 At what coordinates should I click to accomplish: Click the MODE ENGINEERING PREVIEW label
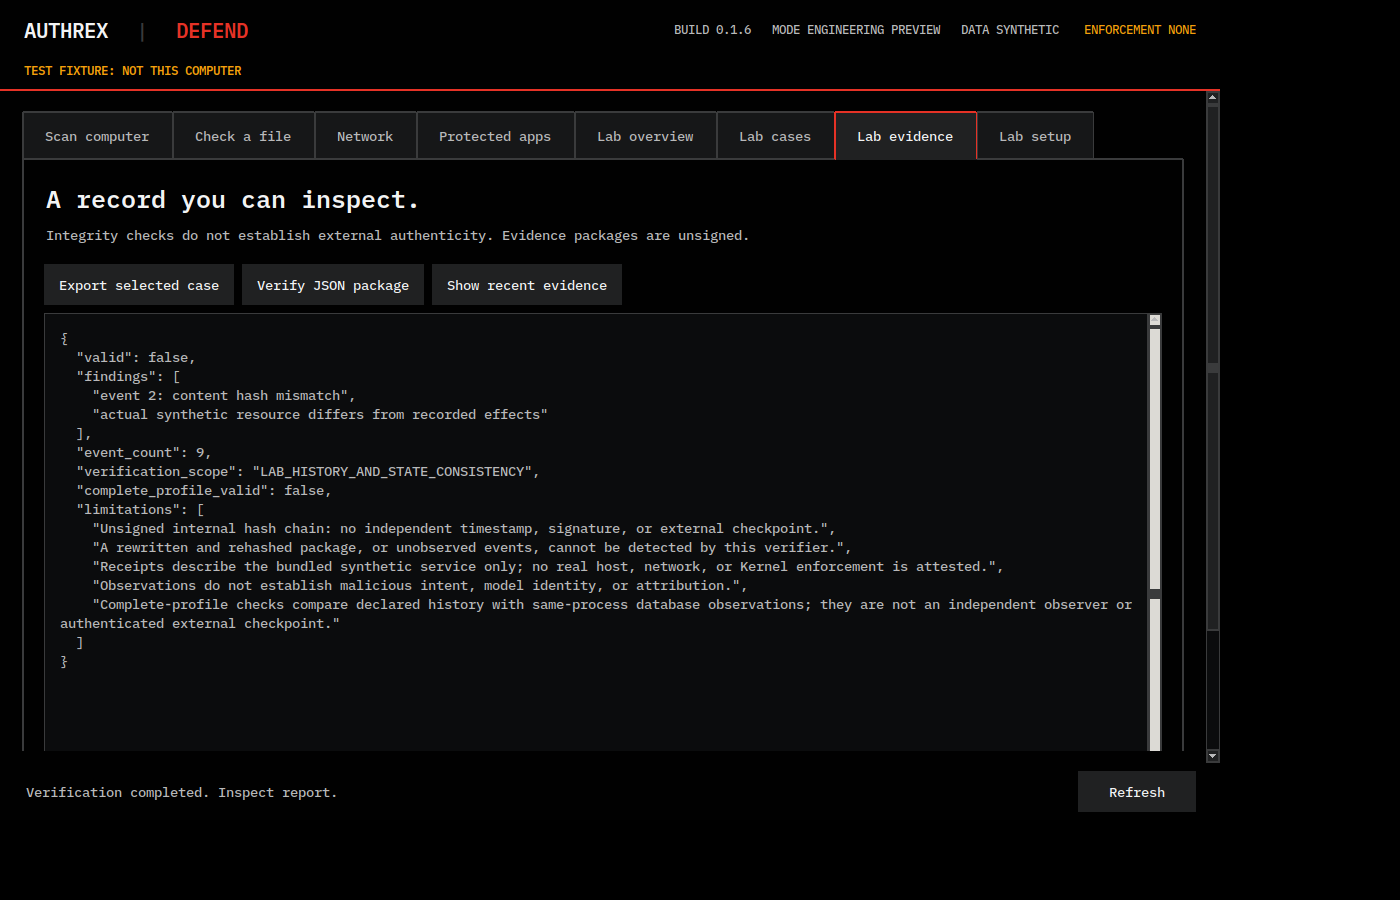(x=856, y=30)
